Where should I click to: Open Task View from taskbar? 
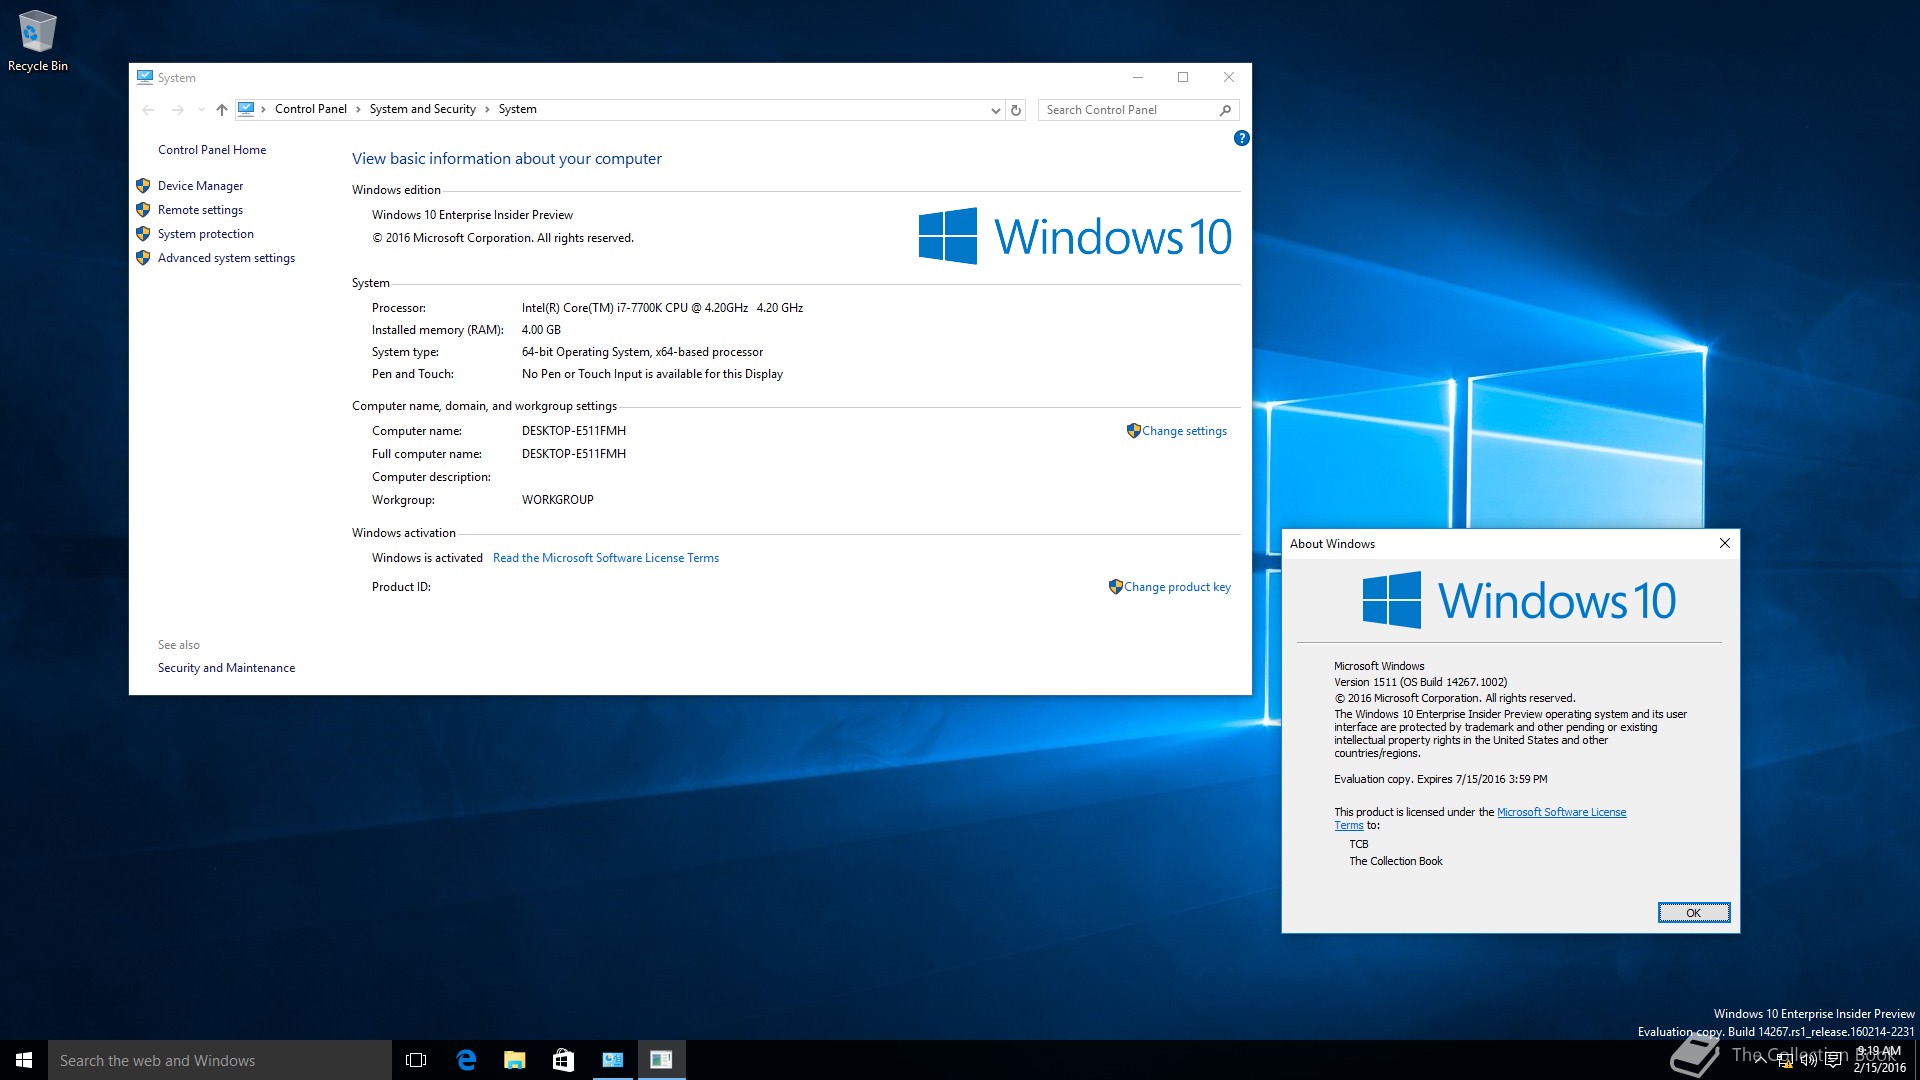click(416, 1060)
